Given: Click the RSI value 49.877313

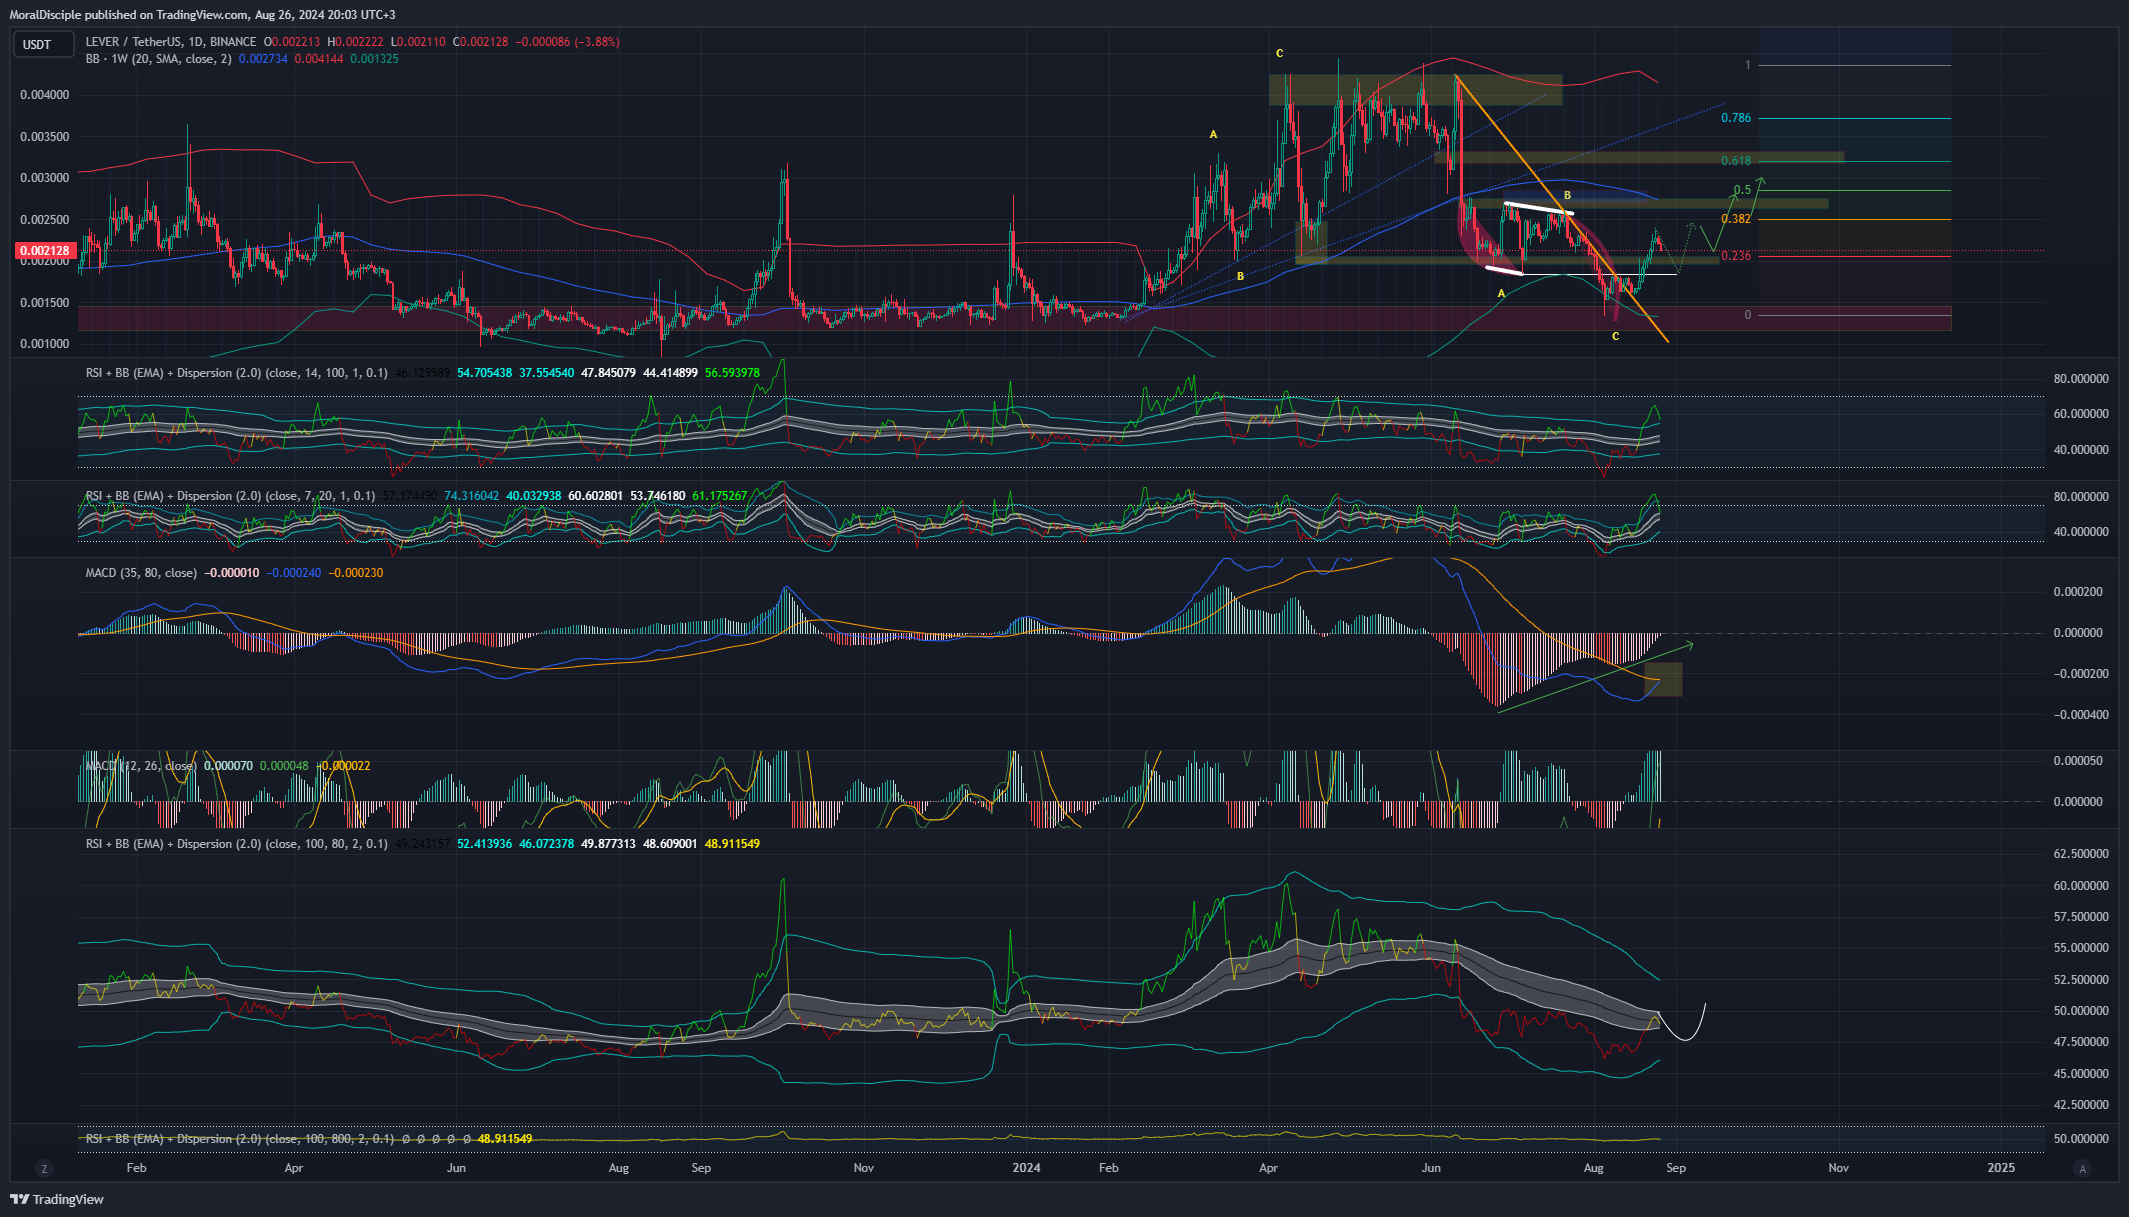Looking at the screenshot, I should coord(608,844).
